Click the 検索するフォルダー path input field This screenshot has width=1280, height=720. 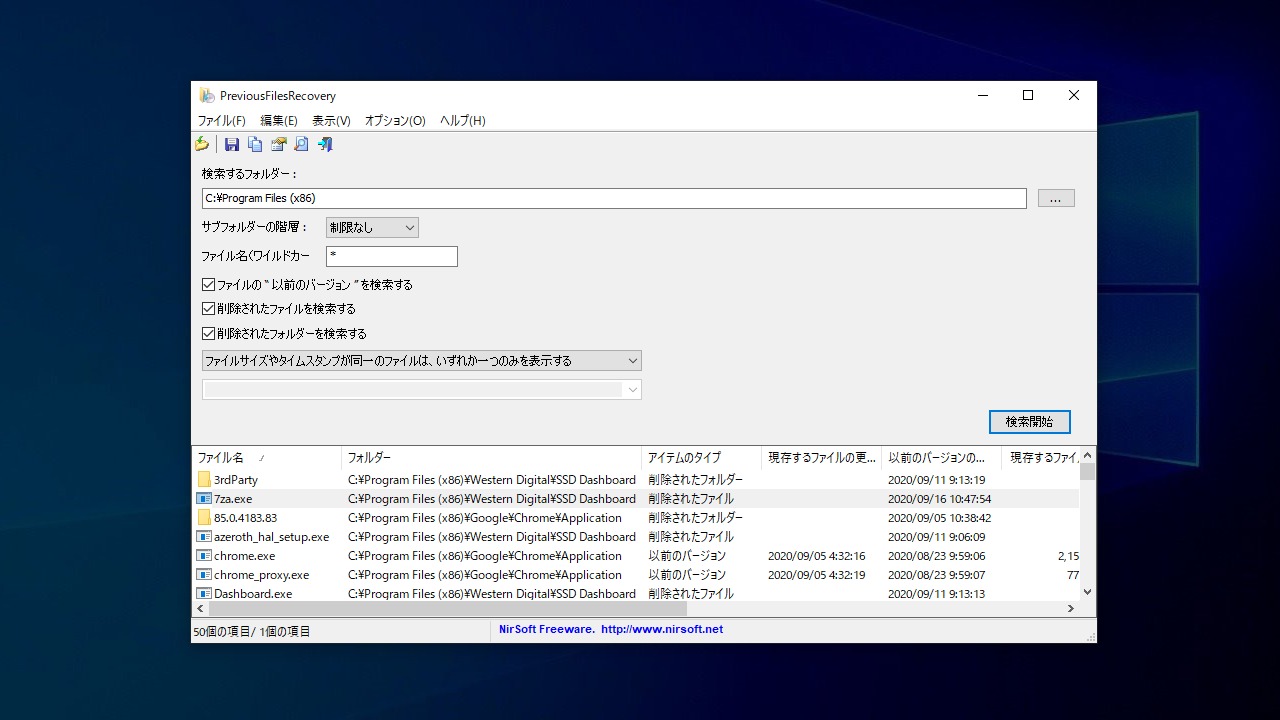[x=614, y=198]
